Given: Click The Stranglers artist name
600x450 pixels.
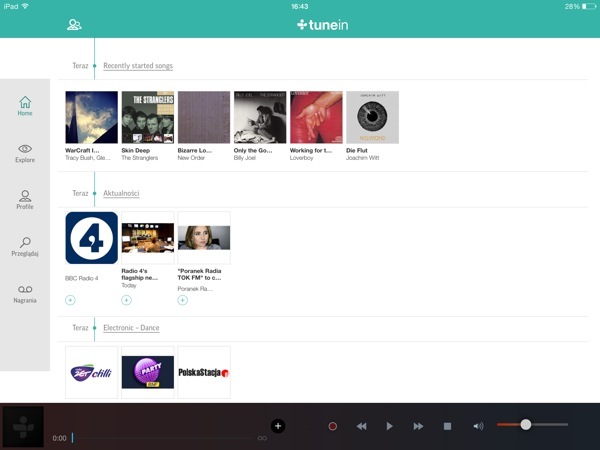Looking at the screenshot, I should [x=140, y=158].
